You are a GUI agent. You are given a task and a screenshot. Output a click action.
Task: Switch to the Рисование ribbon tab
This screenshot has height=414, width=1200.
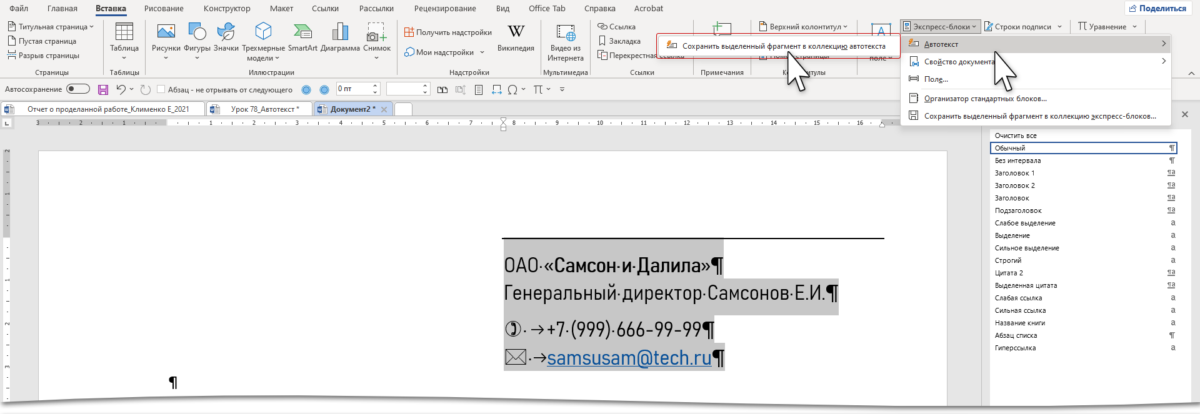[163, 8]
